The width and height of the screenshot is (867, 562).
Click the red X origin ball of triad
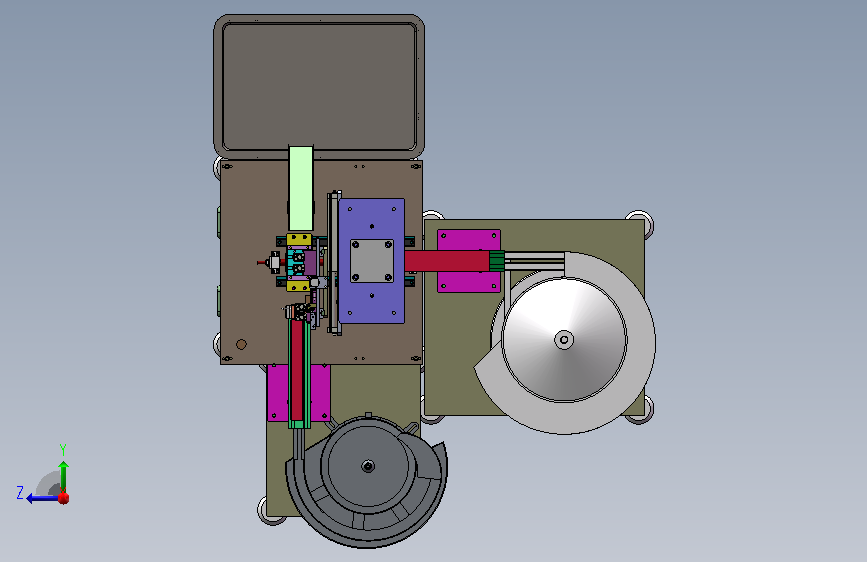(x=63, y=498)
